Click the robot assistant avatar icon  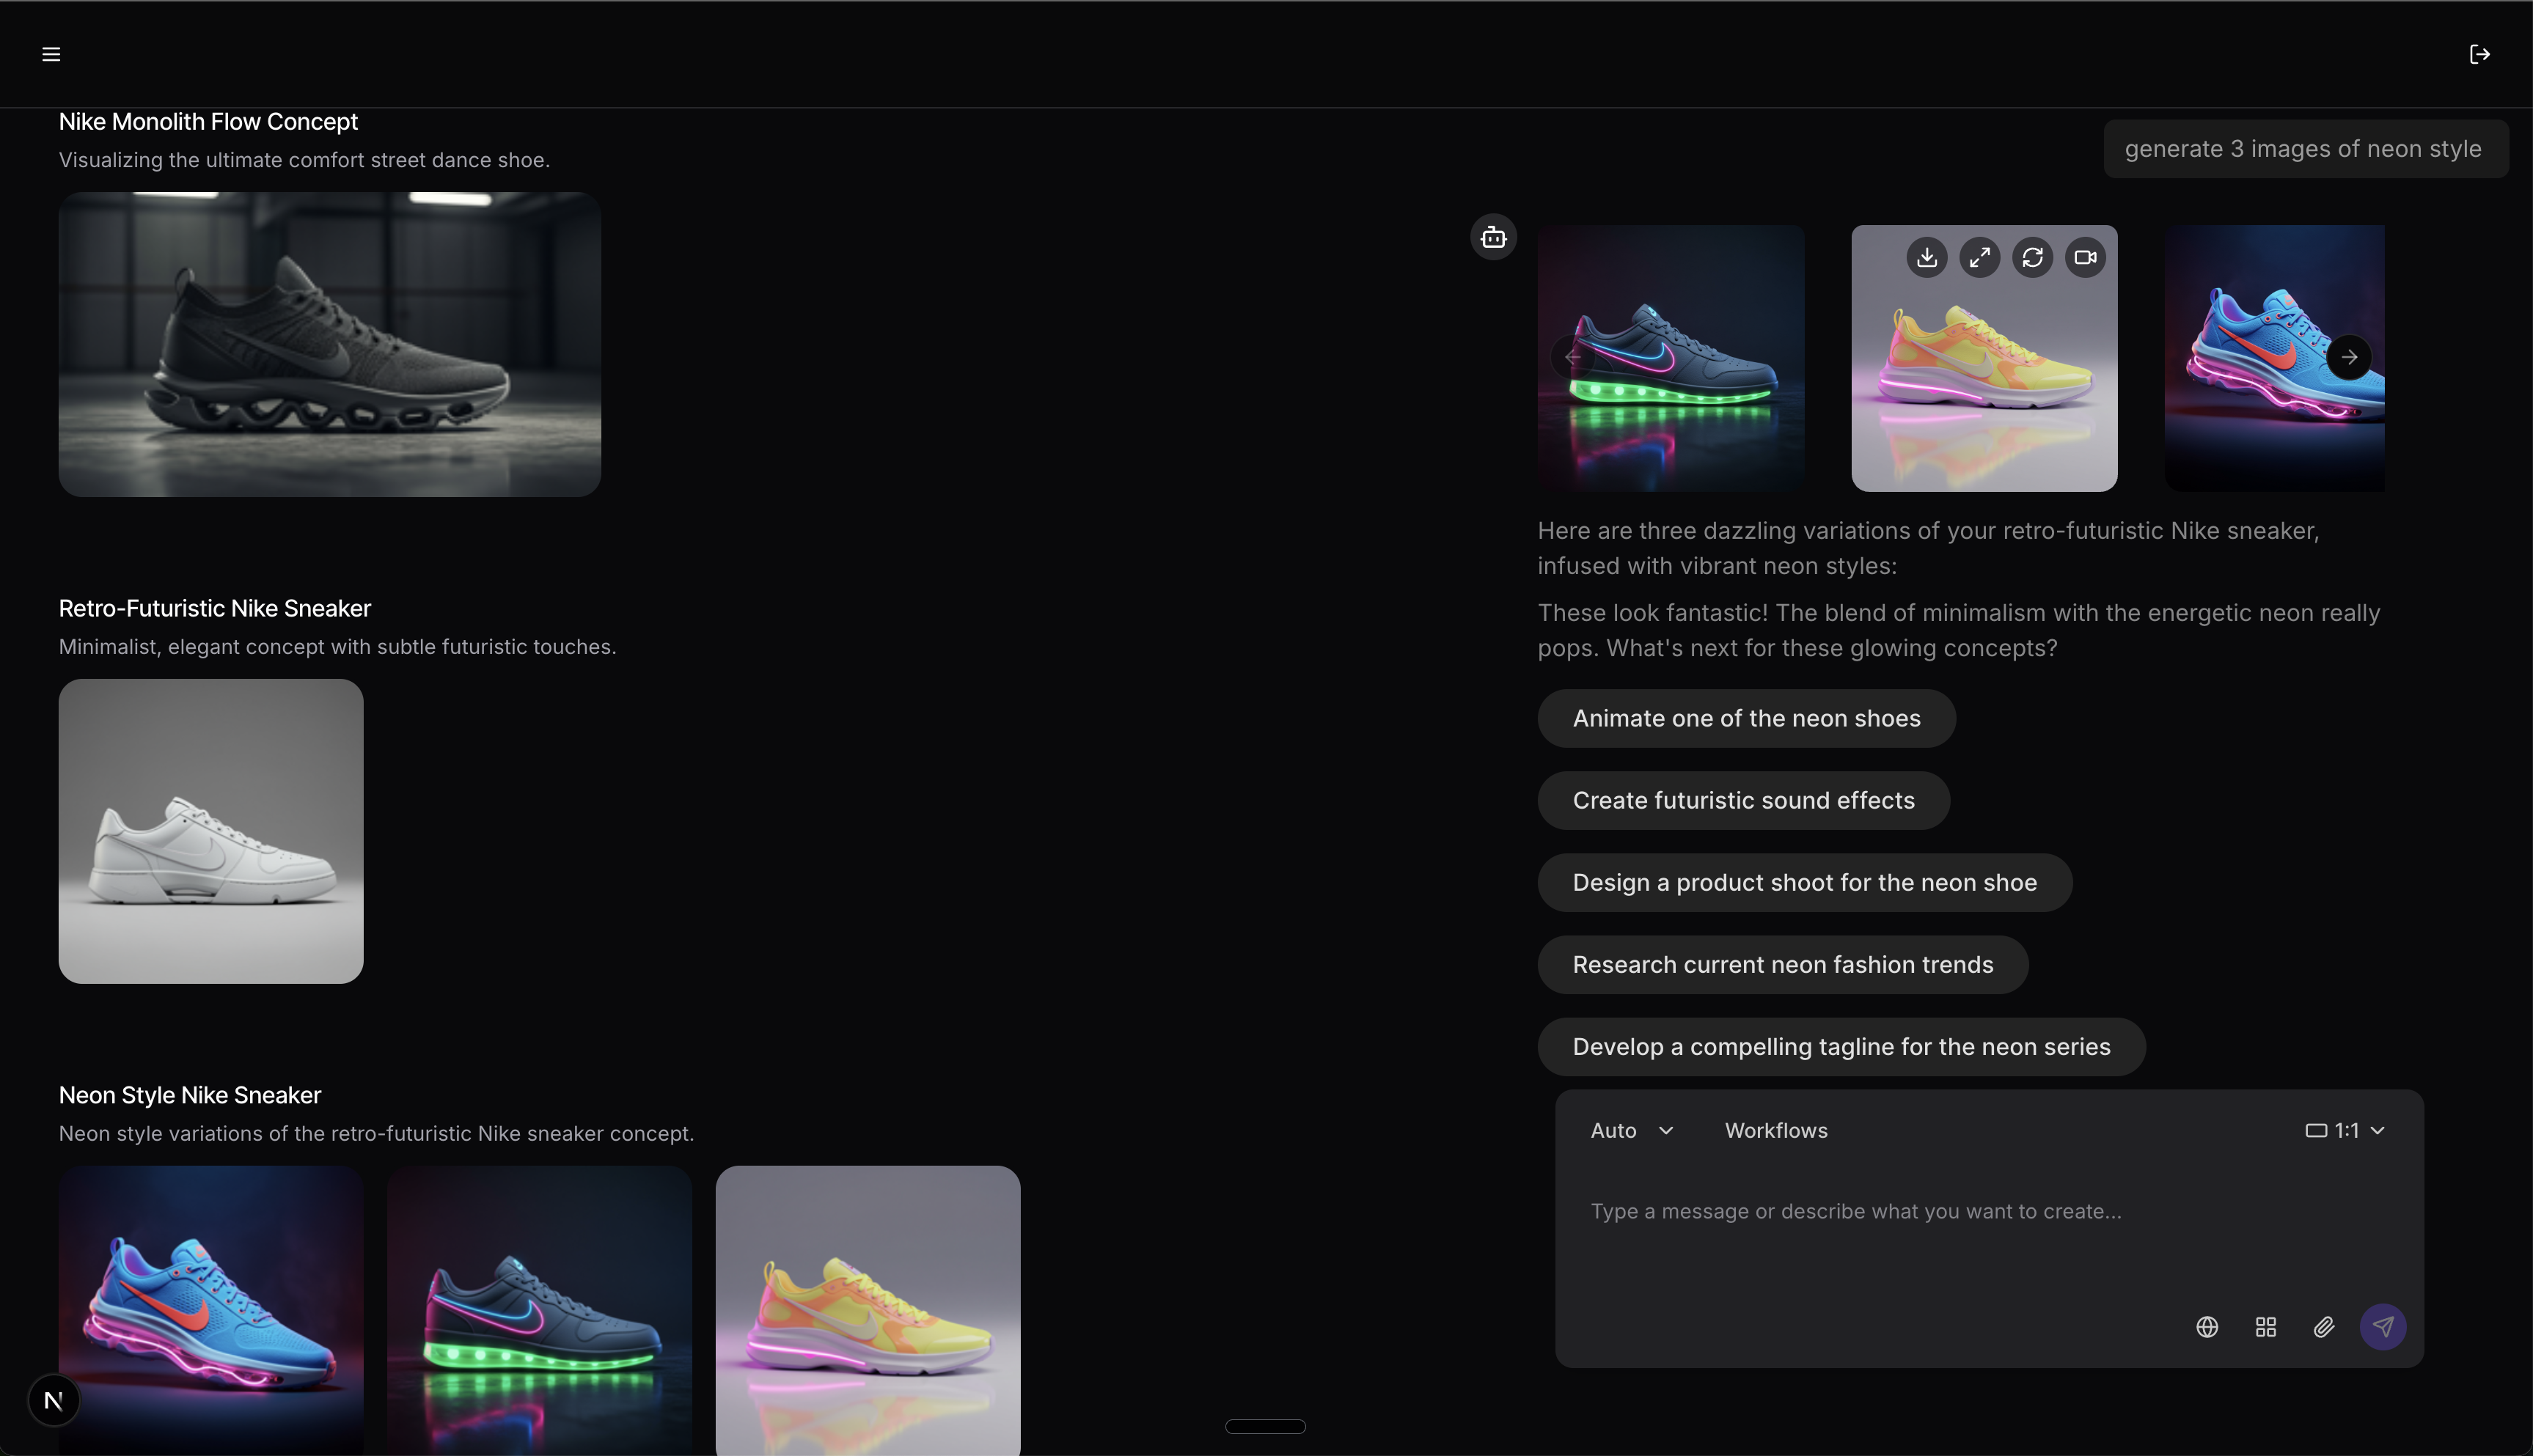(1493, 237)
